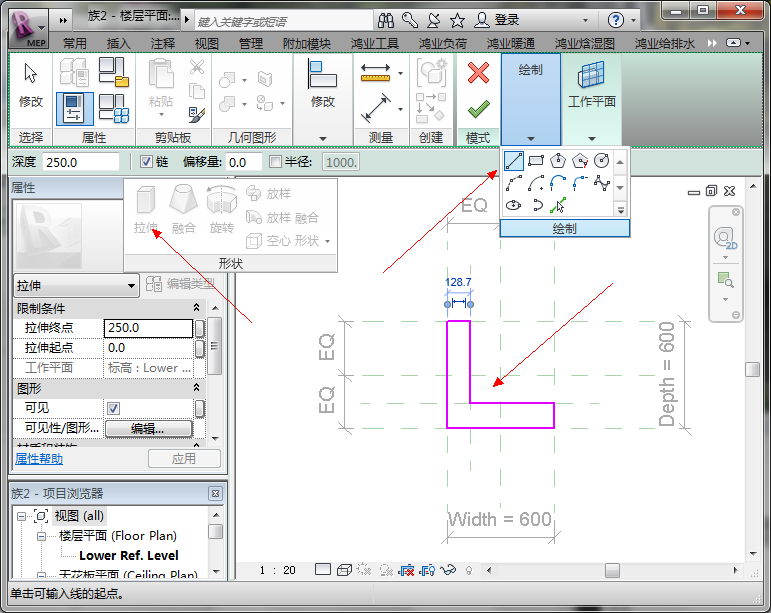
Task: Toggle the 可见 visible checkbox
Action: (x=114, y=408)
